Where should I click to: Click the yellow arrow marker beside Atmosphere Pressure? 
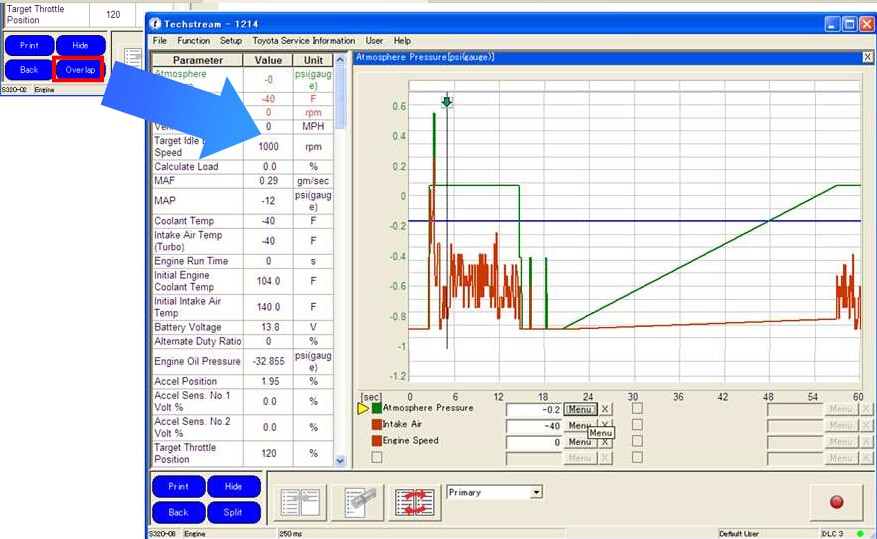click(363, 409)
